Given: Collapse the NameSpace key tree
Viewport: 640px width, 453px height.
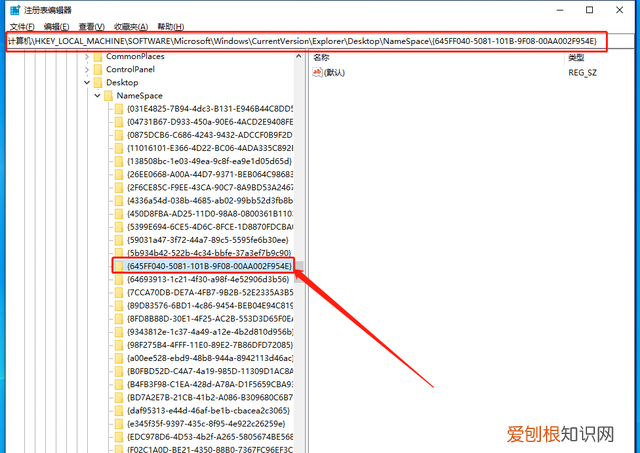Looking at the screenshot, I should (x=97, y=96).
